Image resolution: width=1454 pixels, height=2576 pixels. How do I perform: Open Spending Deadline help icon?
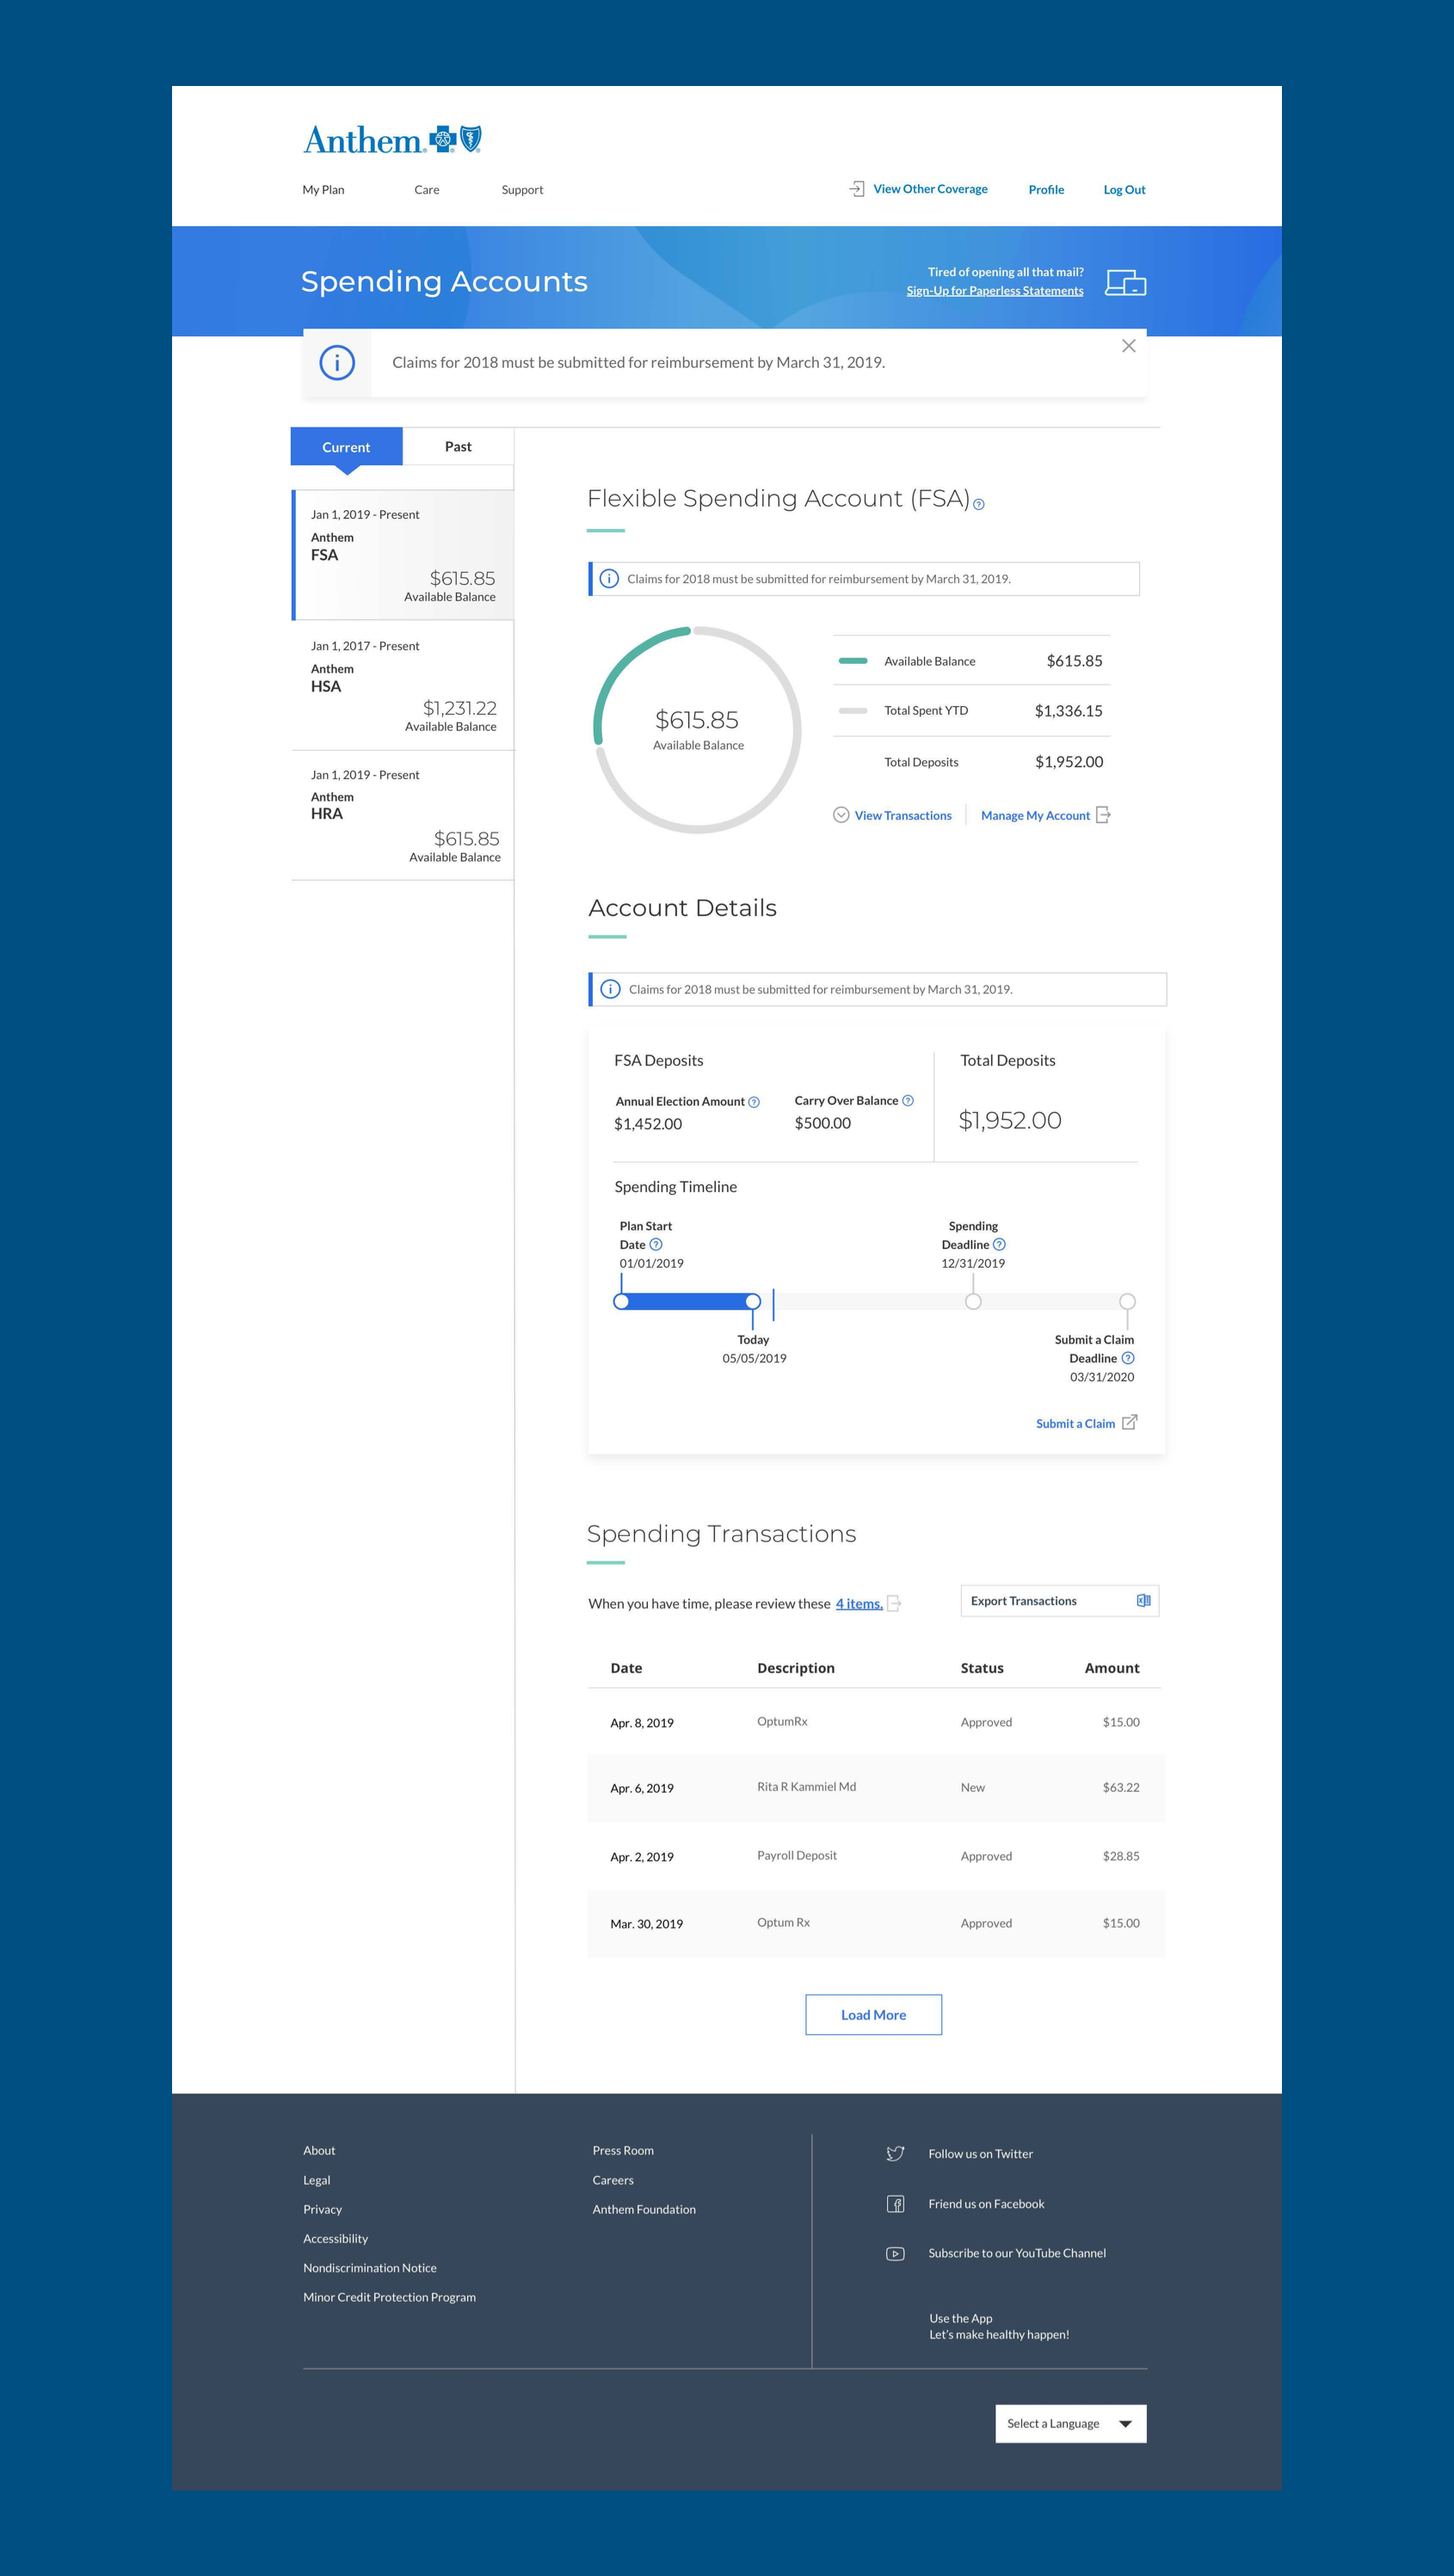click(x=999, y=1245)
